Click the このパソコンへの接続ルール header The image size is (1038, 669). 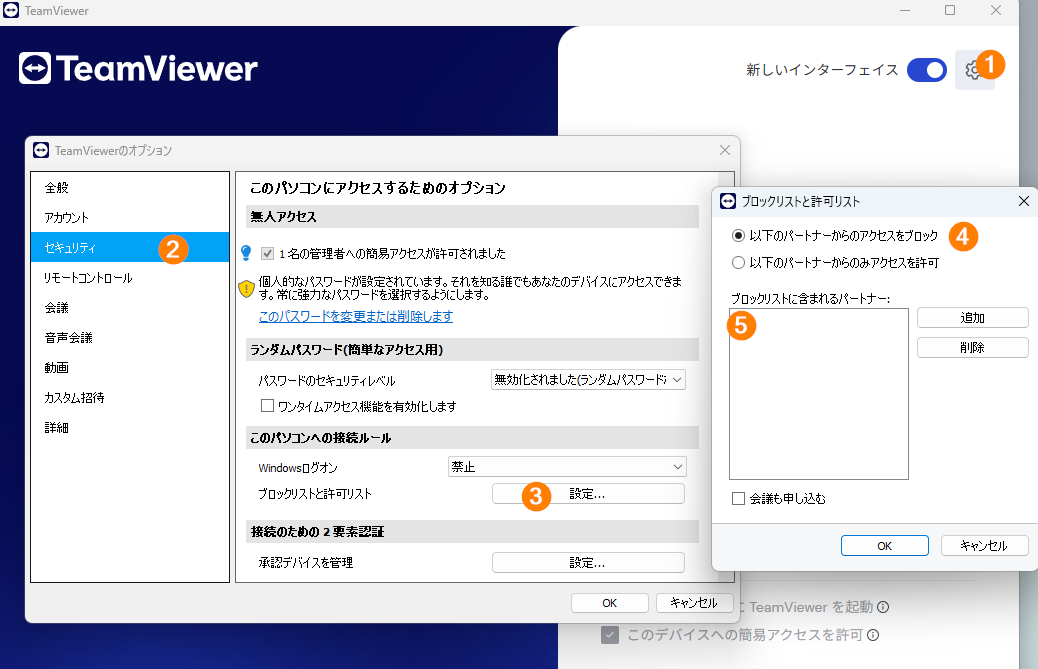(x=472, y=437)
